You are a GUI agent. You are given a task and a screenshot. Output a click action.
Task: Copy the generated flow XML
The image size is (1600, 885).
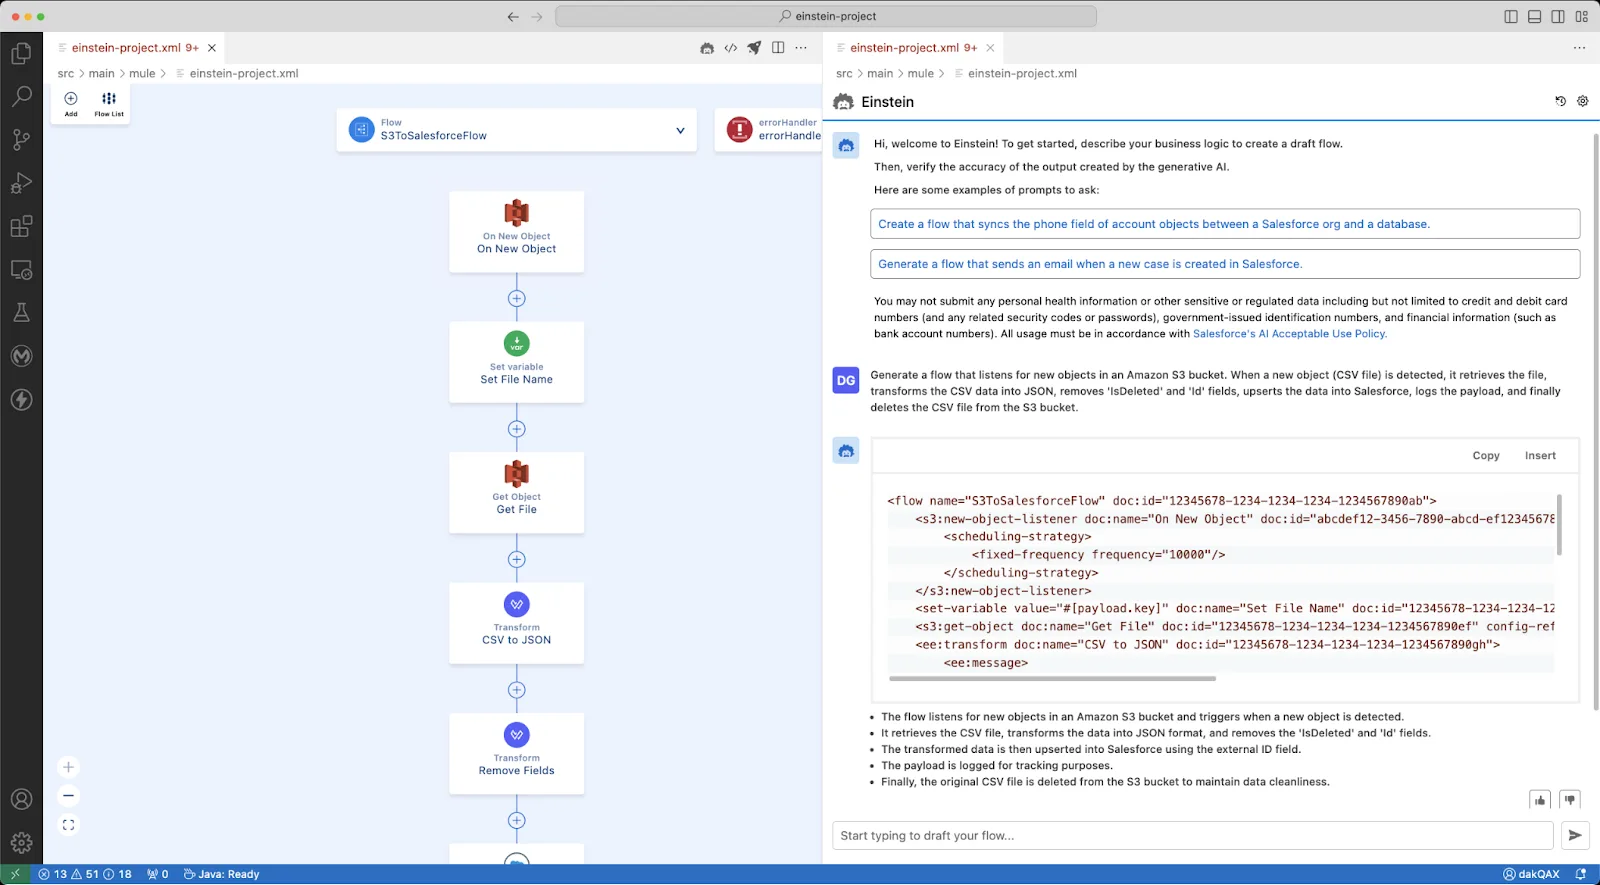point(1486,455)
